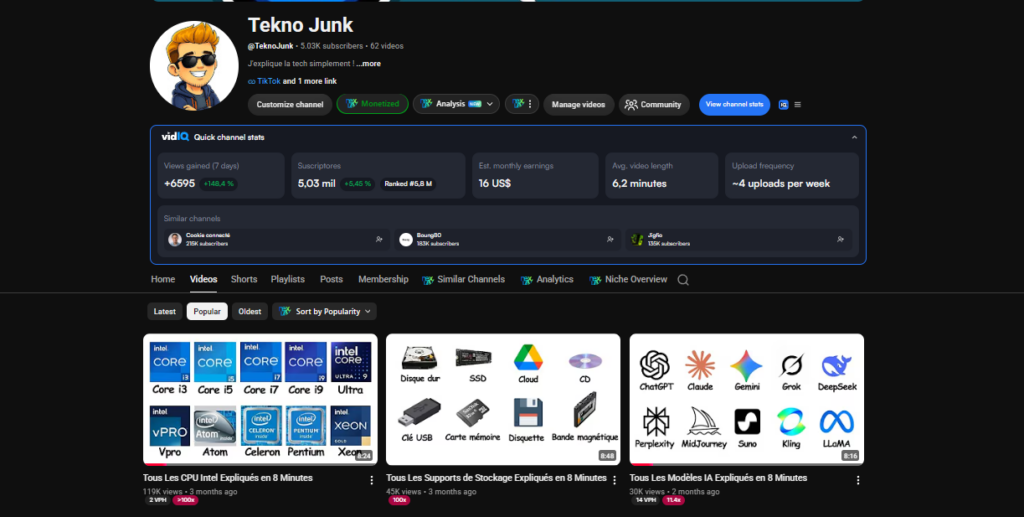This screenshot has width=1024, height=517.
Task: Select the Popular filter chip
Action: 207,311
